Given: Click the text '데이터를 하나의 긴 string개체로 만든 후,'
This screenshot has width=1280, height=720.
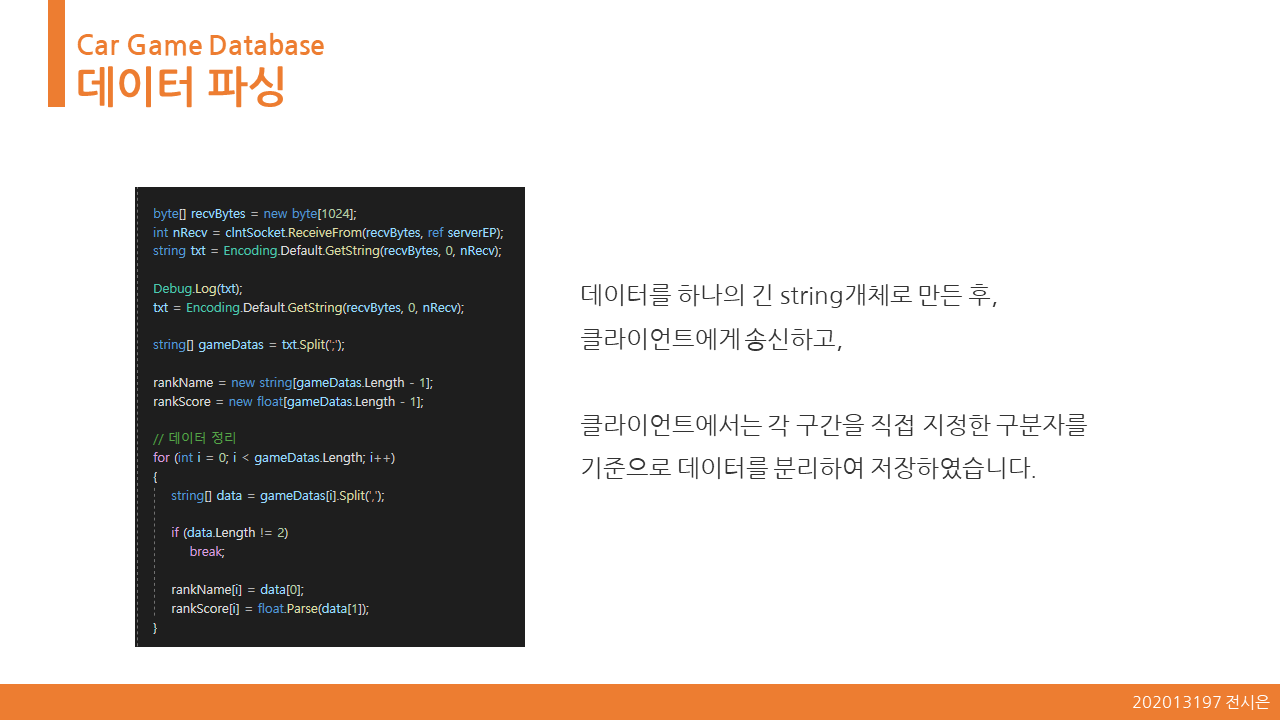Looking at the screenshot, I should click(x=789, y=297).
